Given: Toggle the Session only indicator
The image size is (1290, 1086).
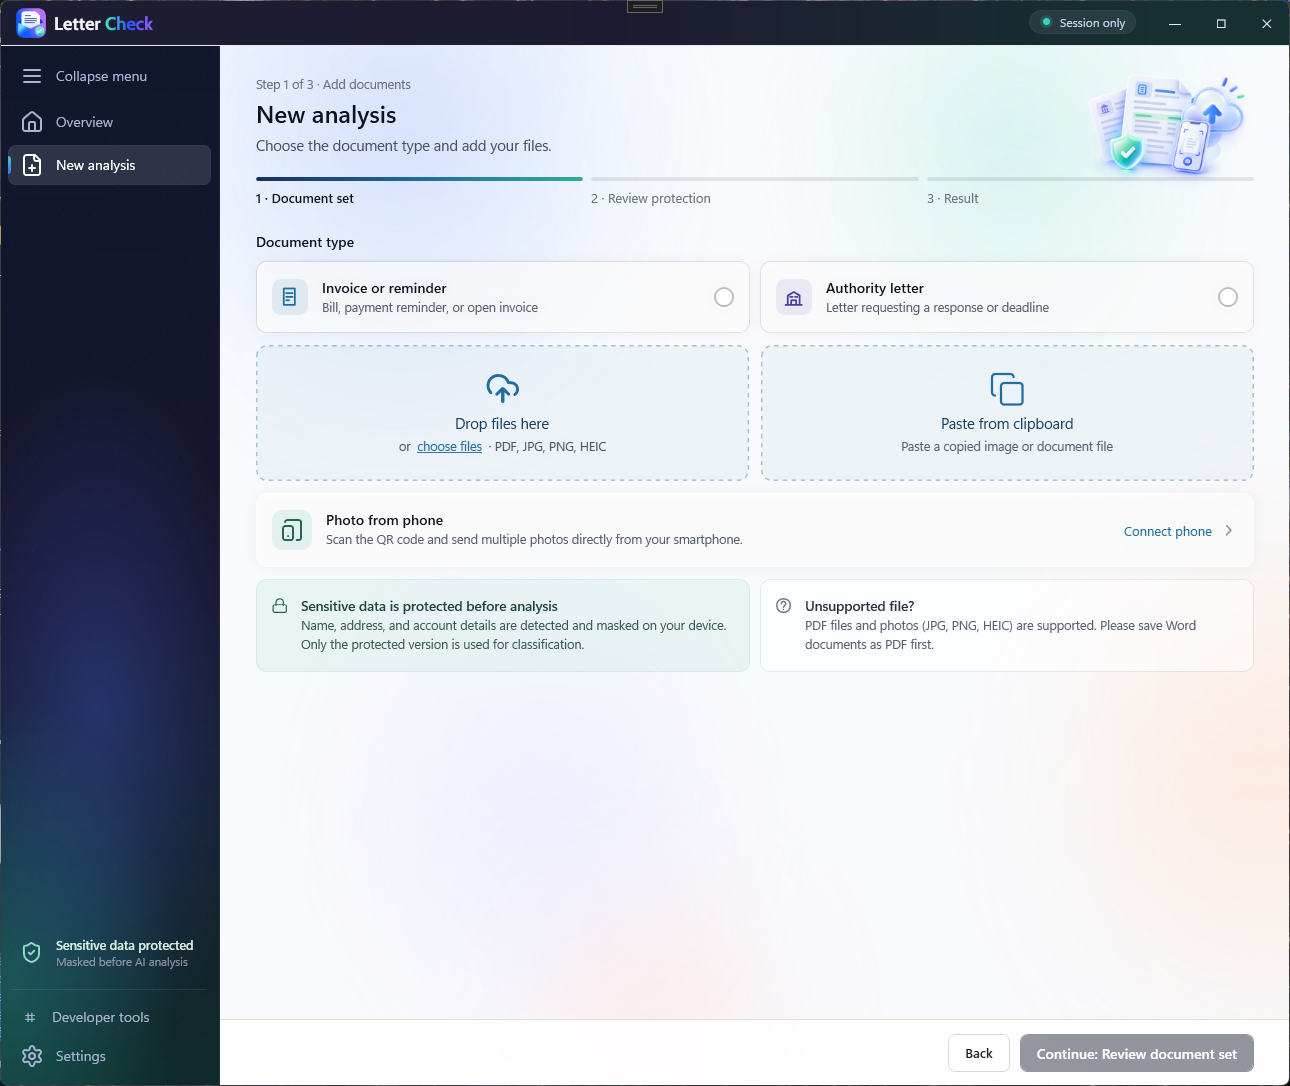Looking at the screenshot, I should click(1083, 23).
